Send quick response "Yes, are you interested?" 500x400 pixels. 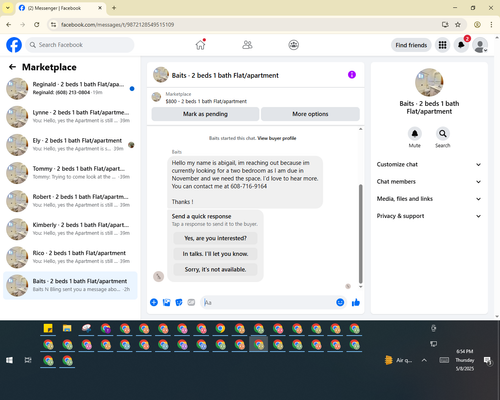click(215, 238)
